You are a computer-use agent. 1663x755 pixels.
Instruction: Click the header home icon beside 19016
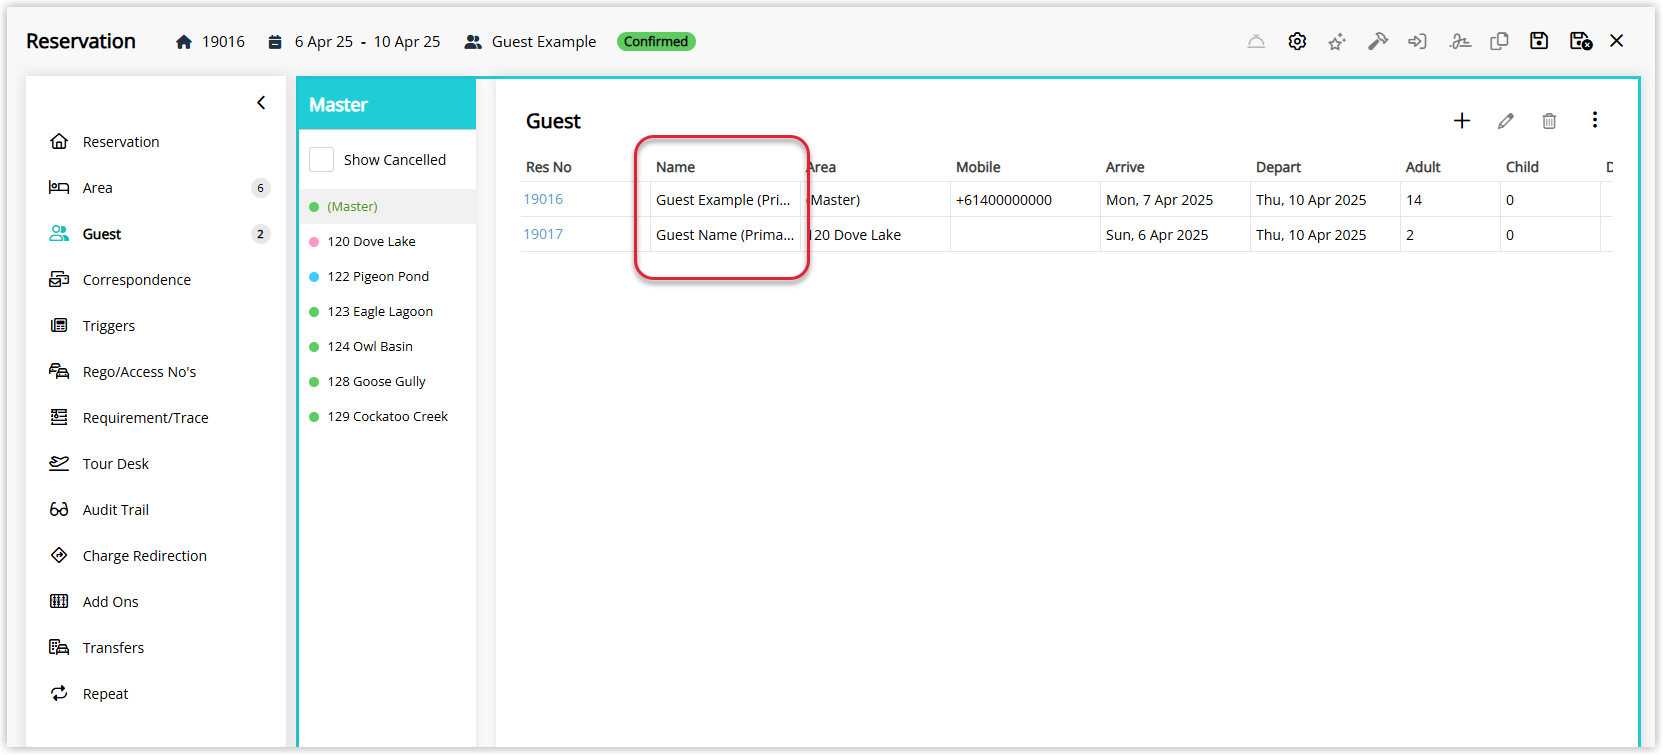[x=184, y=42]
